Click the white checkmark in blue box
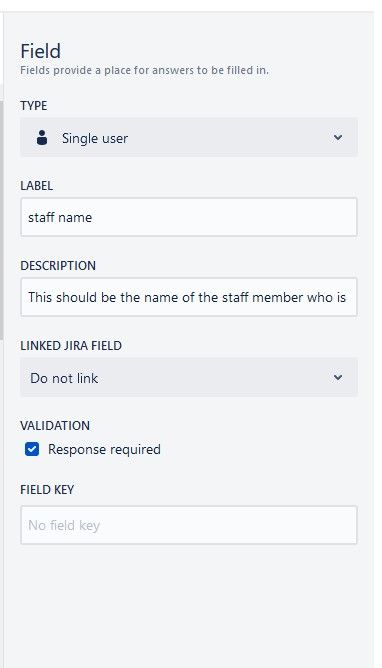The height and width of the screenshot is (668, 382). (x=32, y=449)
